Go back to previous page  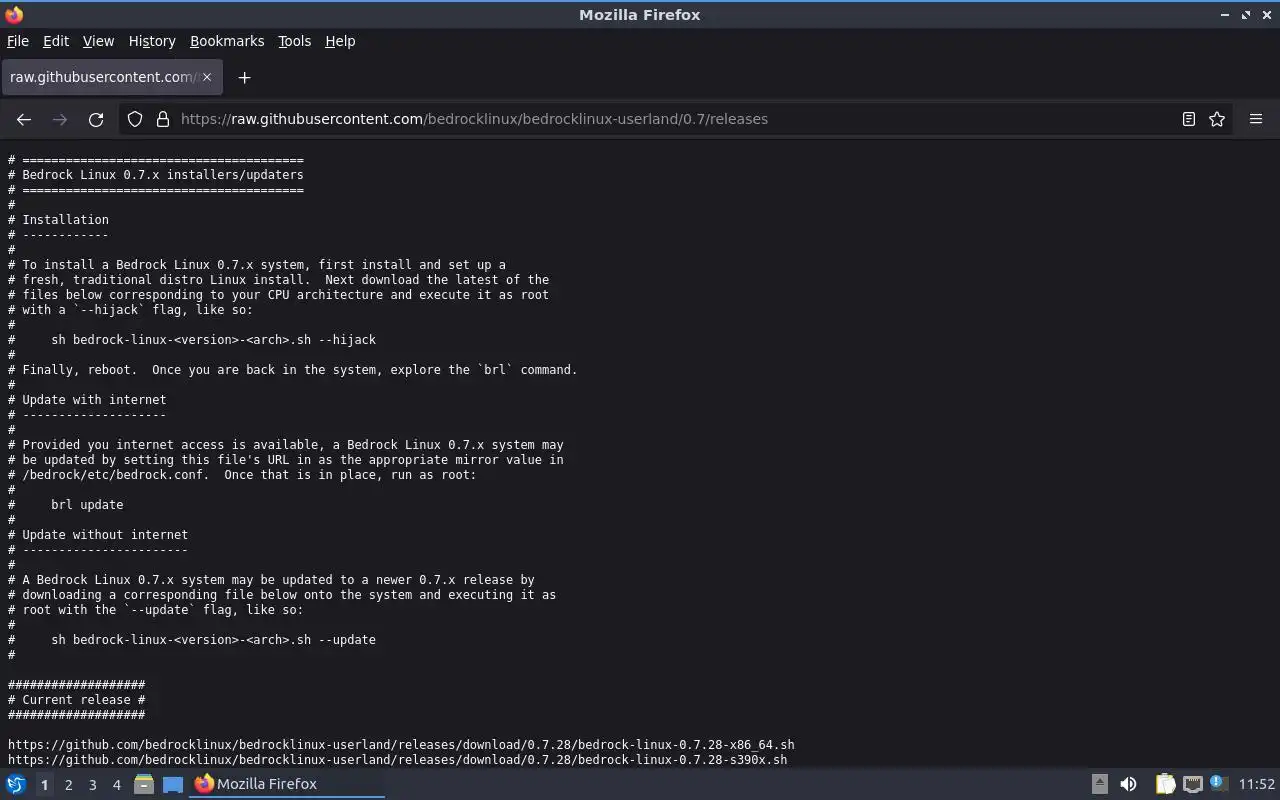click(24, 119)
